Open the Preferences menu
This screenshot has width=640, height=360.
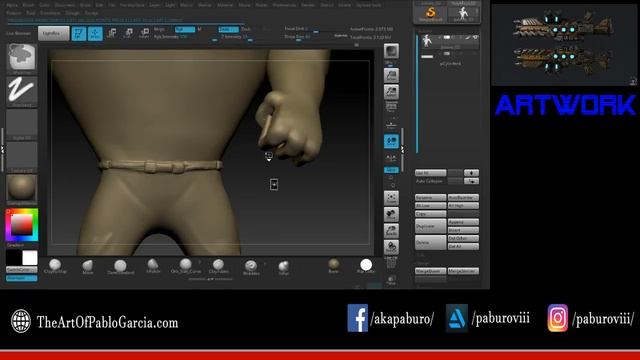(284, 5)
